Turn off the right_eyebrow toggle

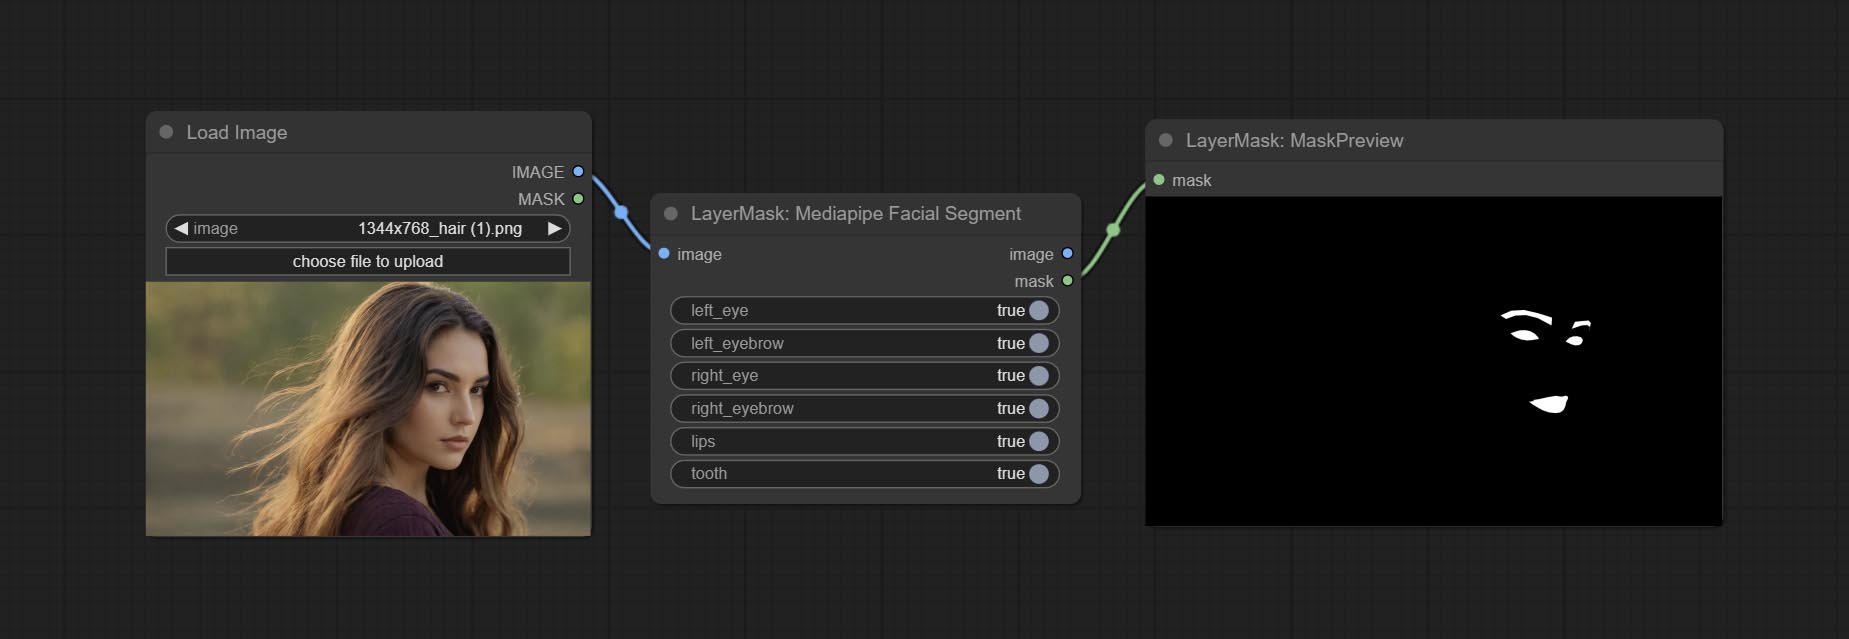tap(1038, 408)
